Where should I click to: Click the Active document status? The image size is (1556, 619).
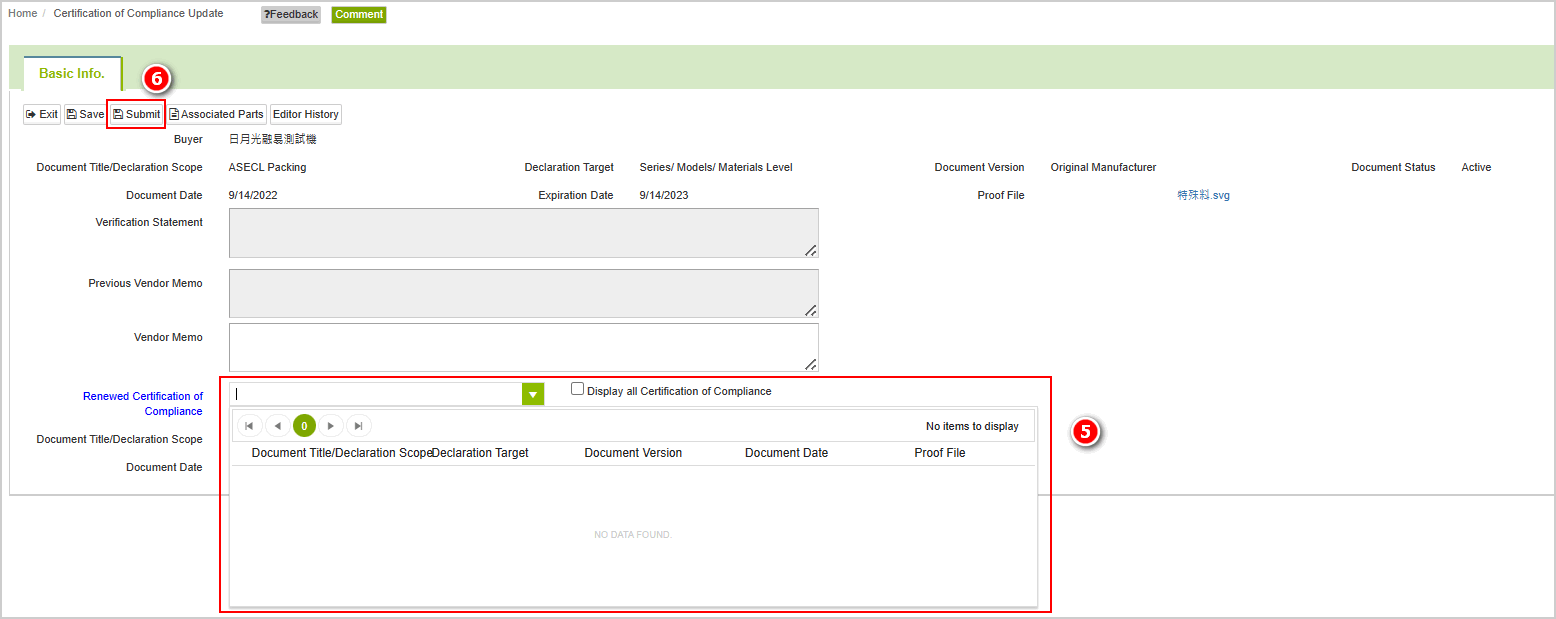[x=1476, y=167]
